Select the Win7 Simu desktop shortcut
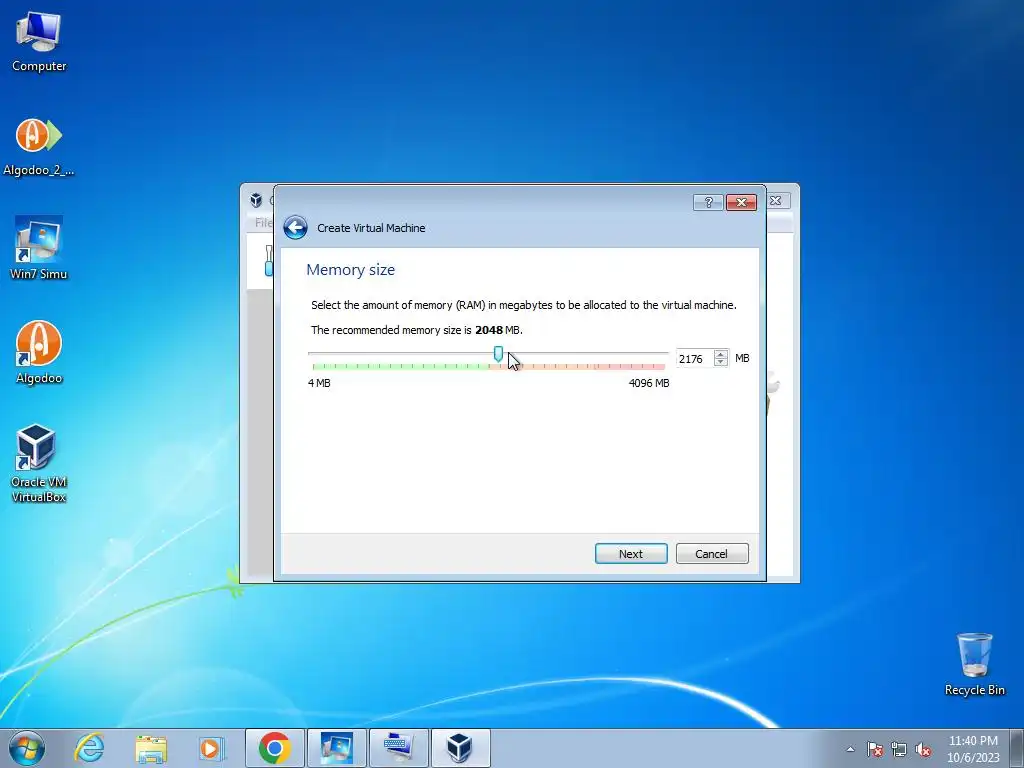 39,248
